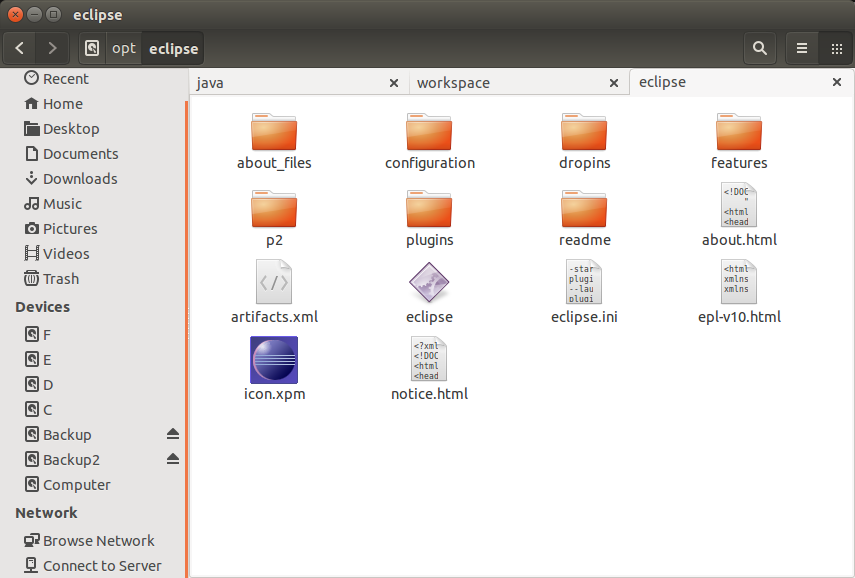The image size is (855, 578).
Task: Select the configuration folder icon
Action: click(429, 132)
